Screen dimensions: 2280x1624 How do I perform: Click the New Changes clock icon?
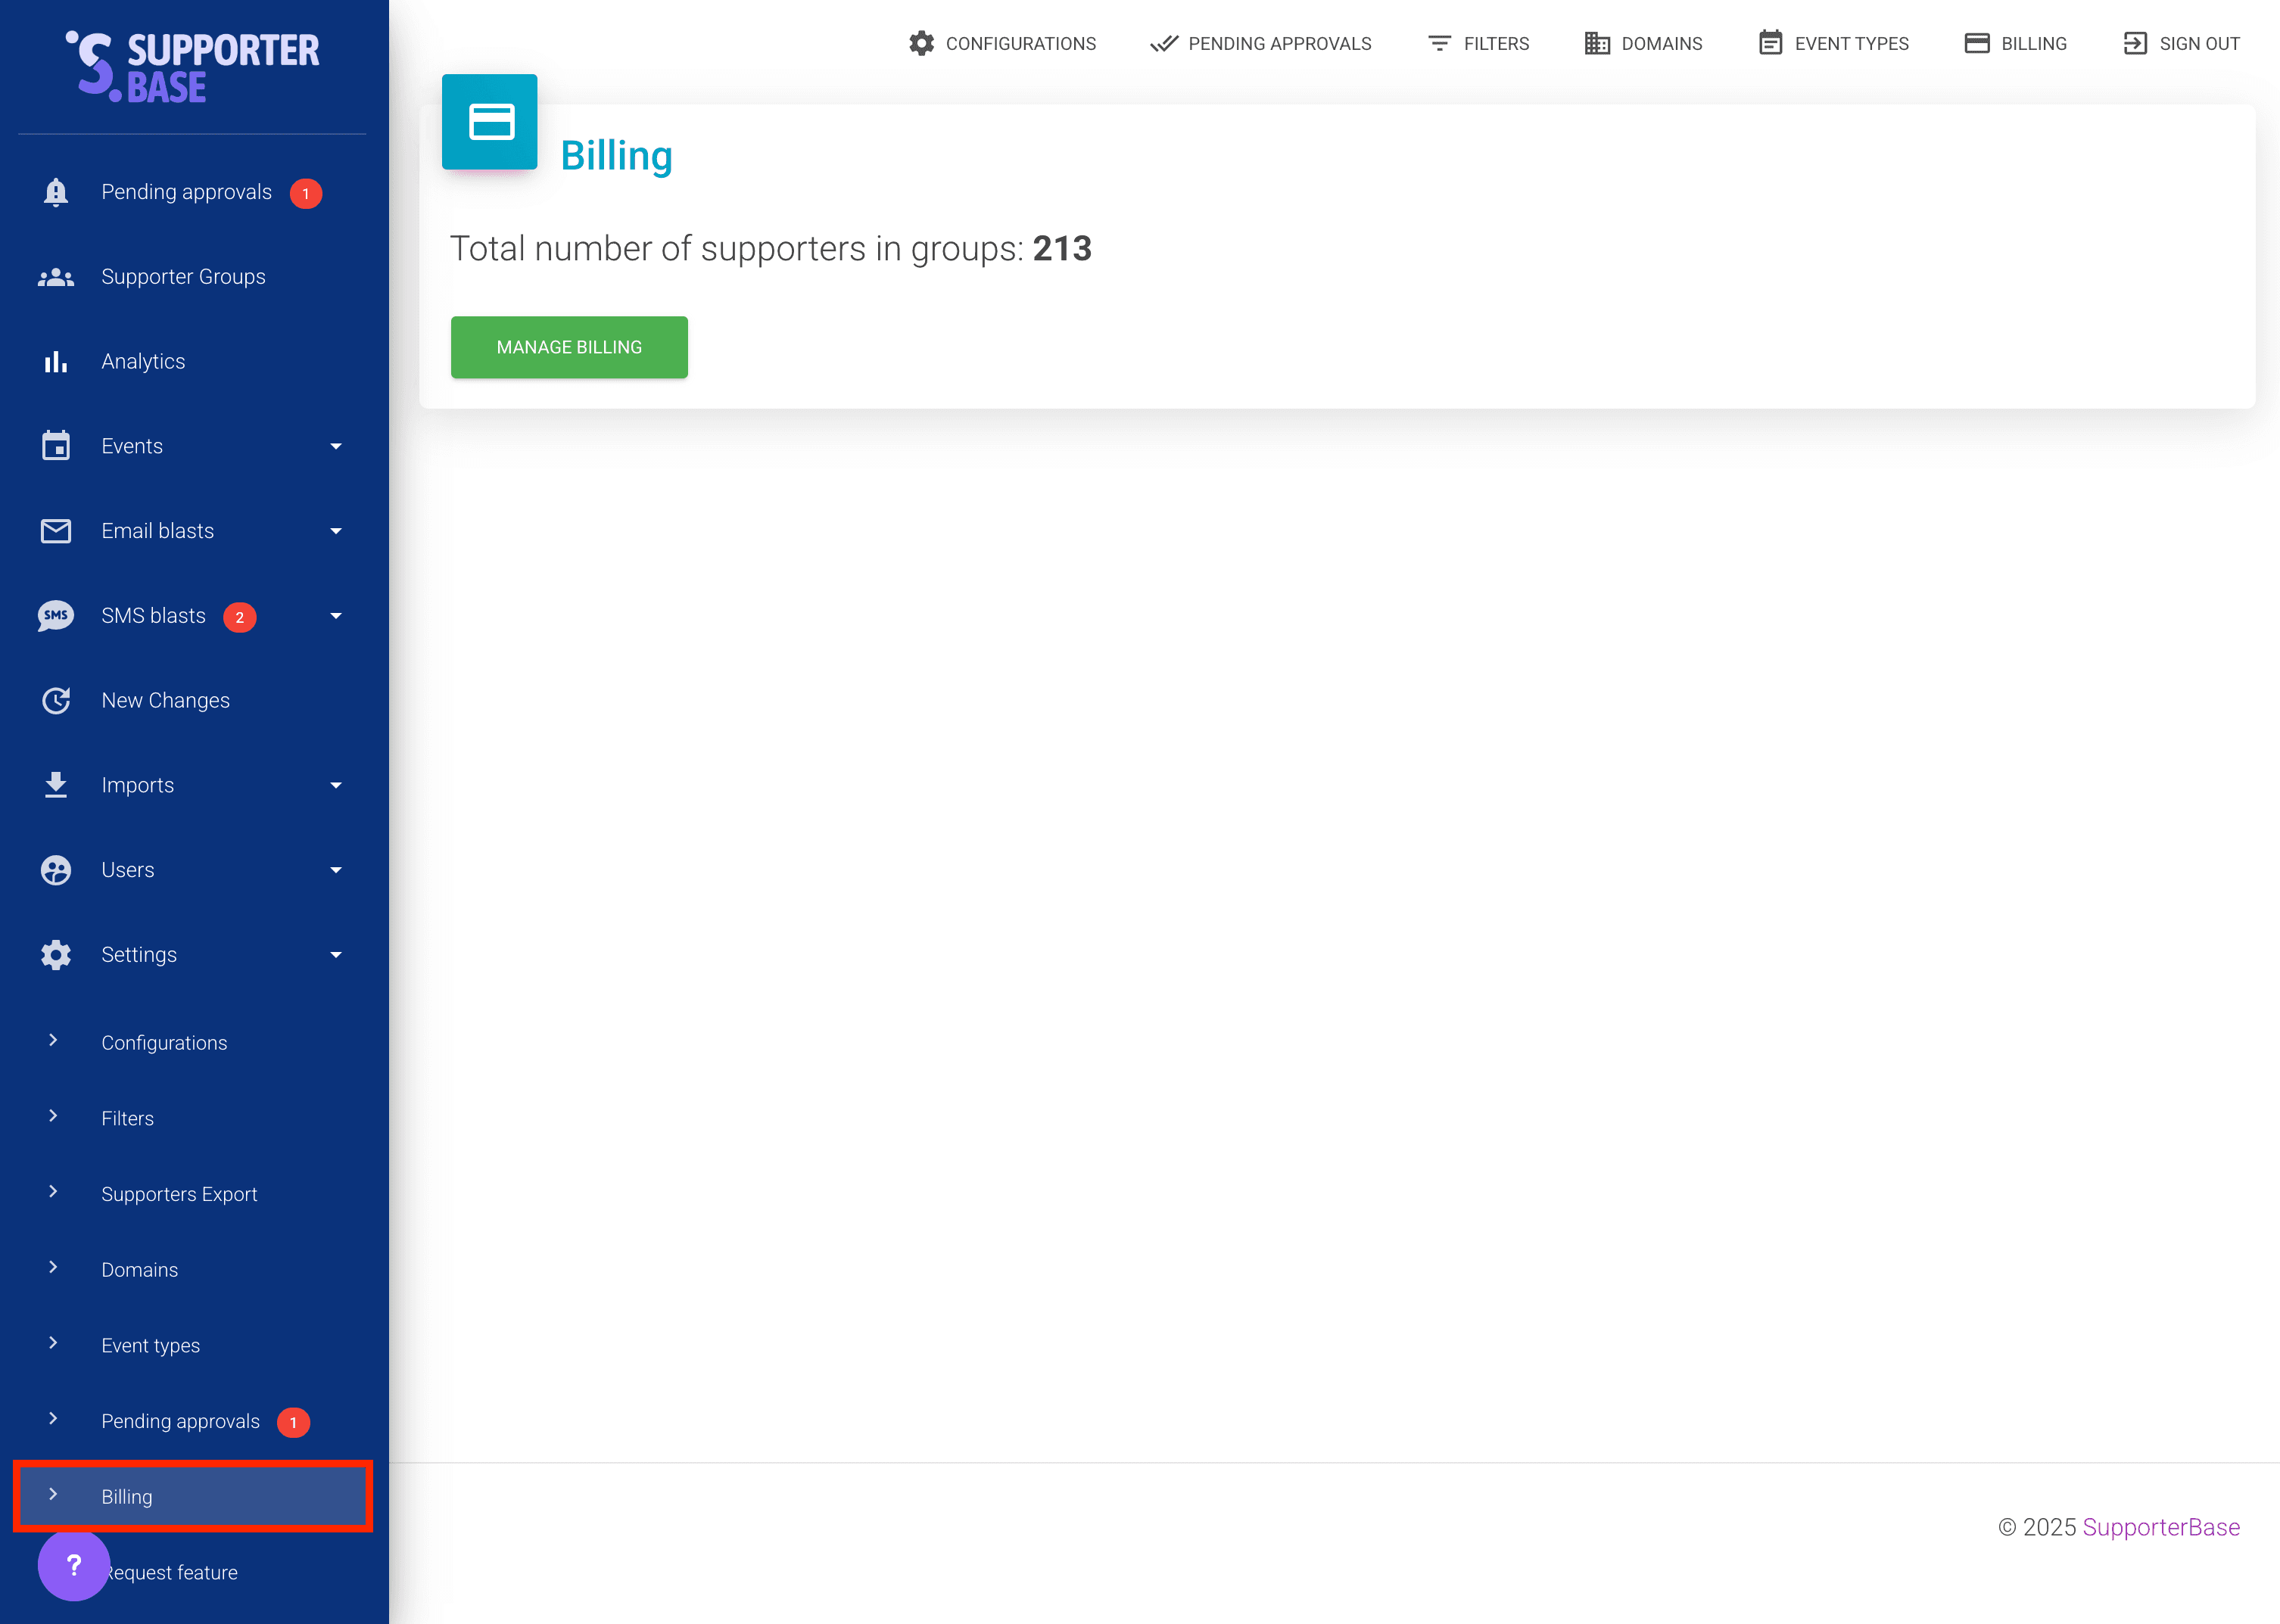pyautogui.click(x=56, y=700)
